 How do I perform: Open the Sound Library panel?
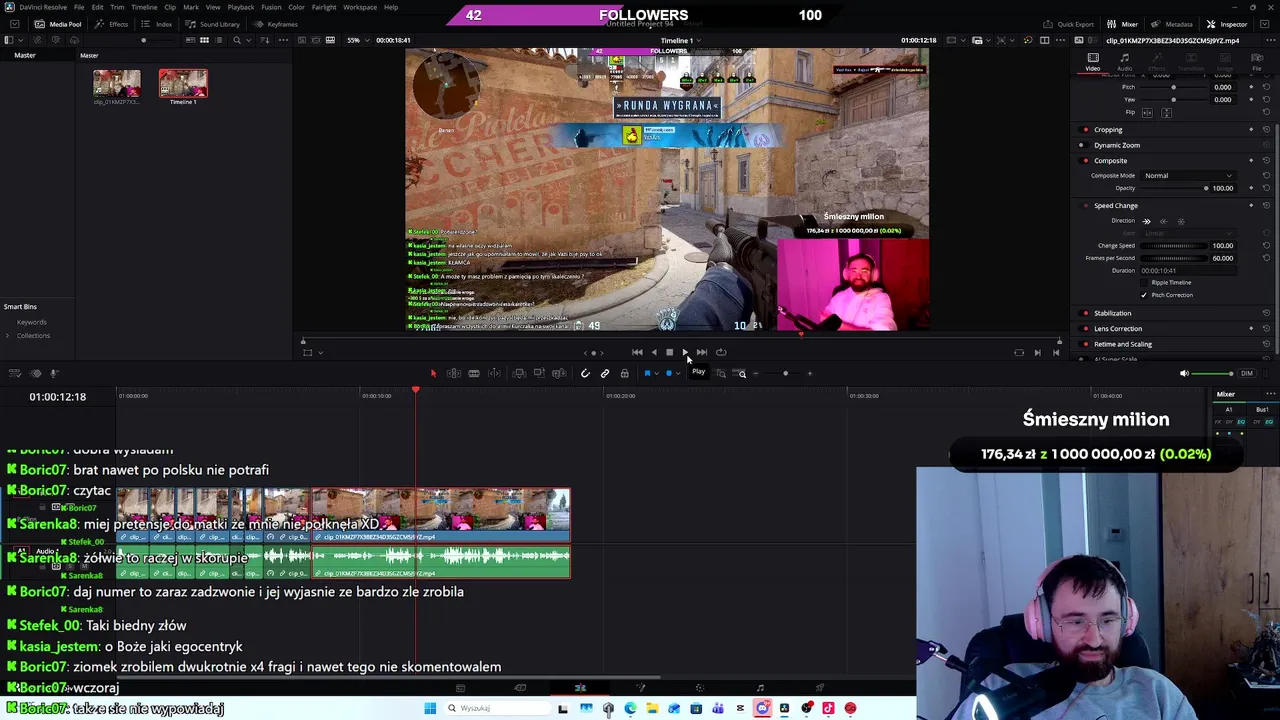(x=213, y=24)
